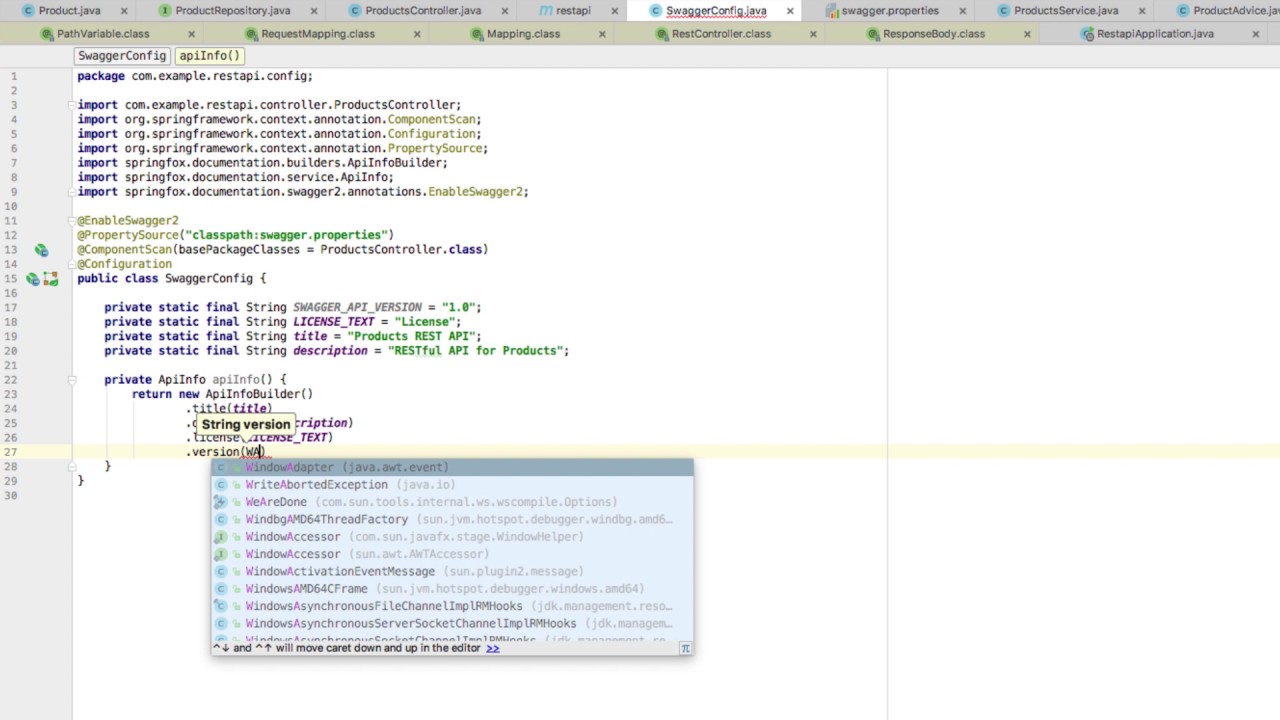Click bean dependencies gutter icon on line 15
This screenshot has width=1280, height=720.
(50, 279)
